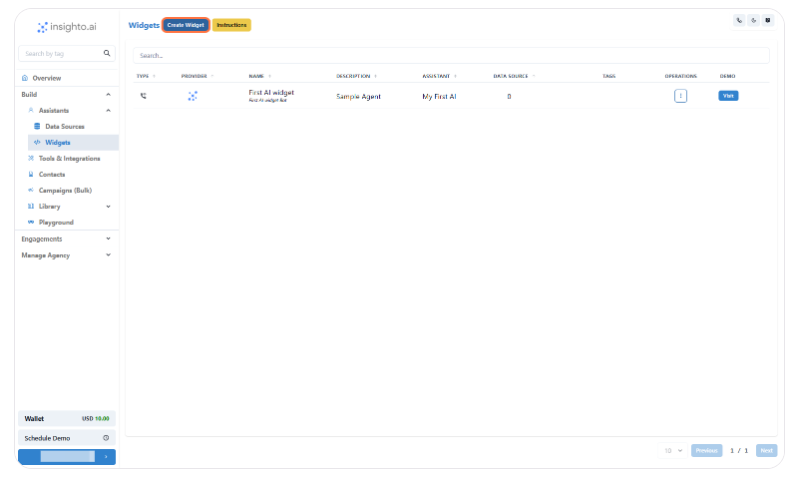Open the rows-per-page 10 dropdown
Image resolution: width=802 pixels, height=489 pixels.
(x=673, y=451)
